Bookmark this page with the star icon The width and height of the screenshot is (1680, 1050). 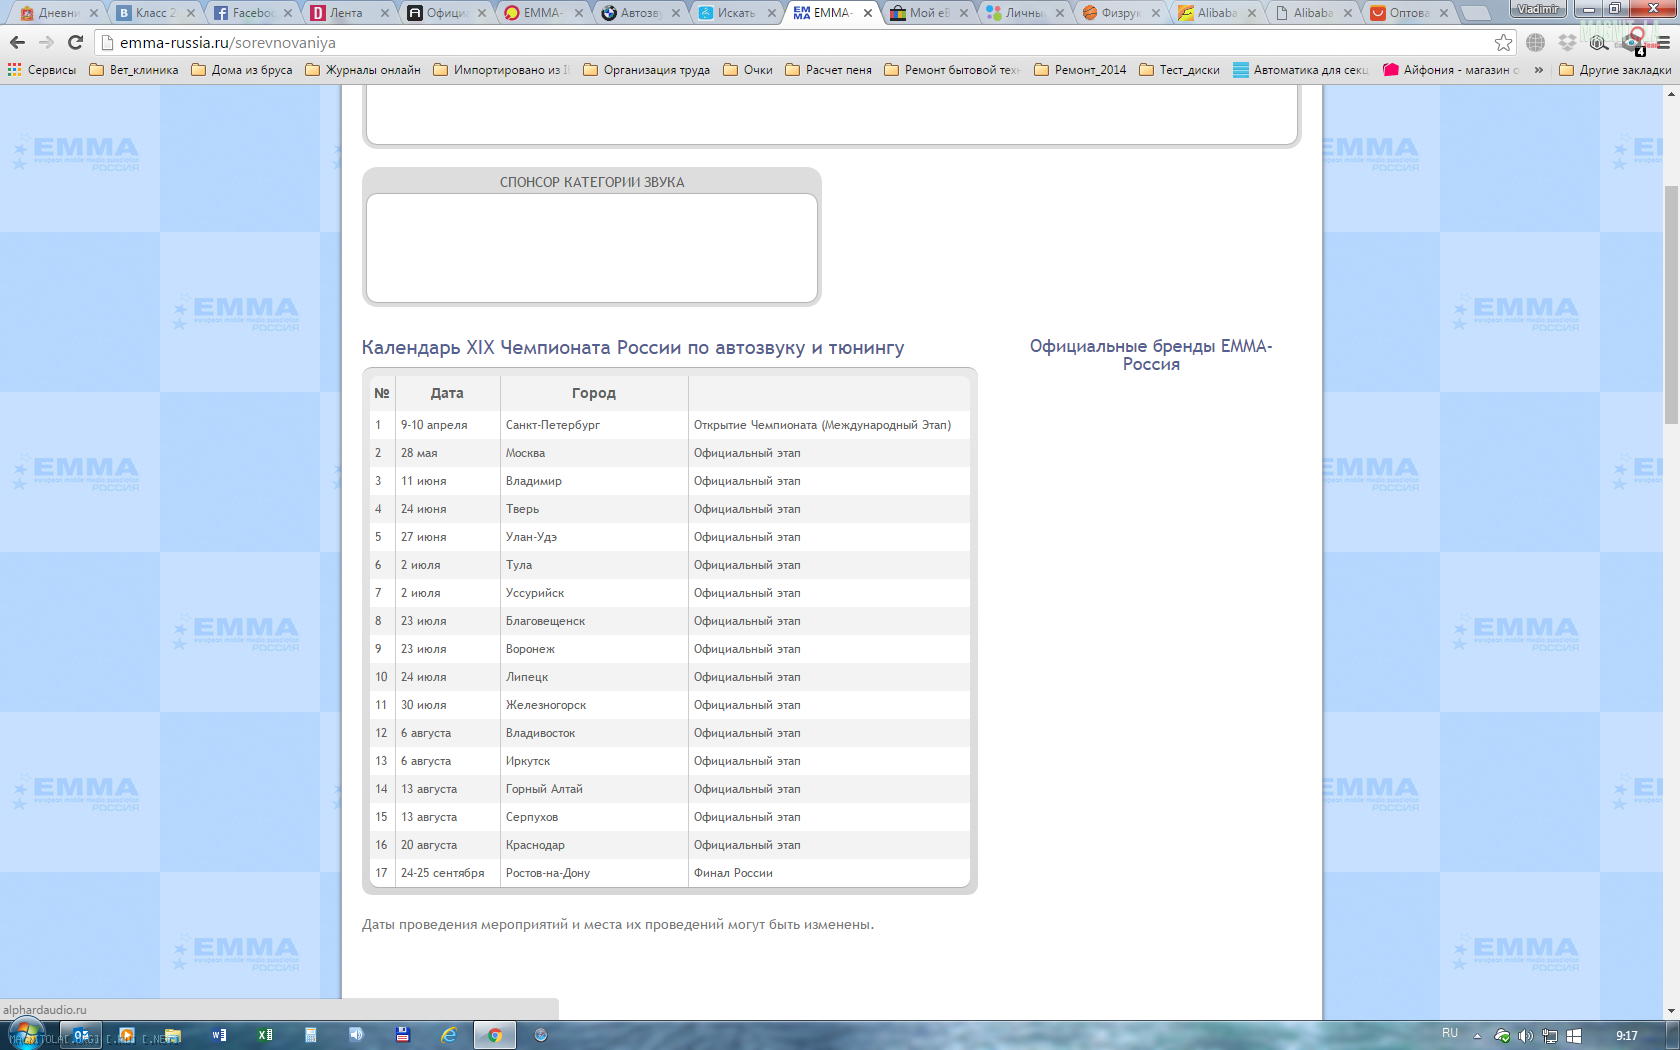1503,42
